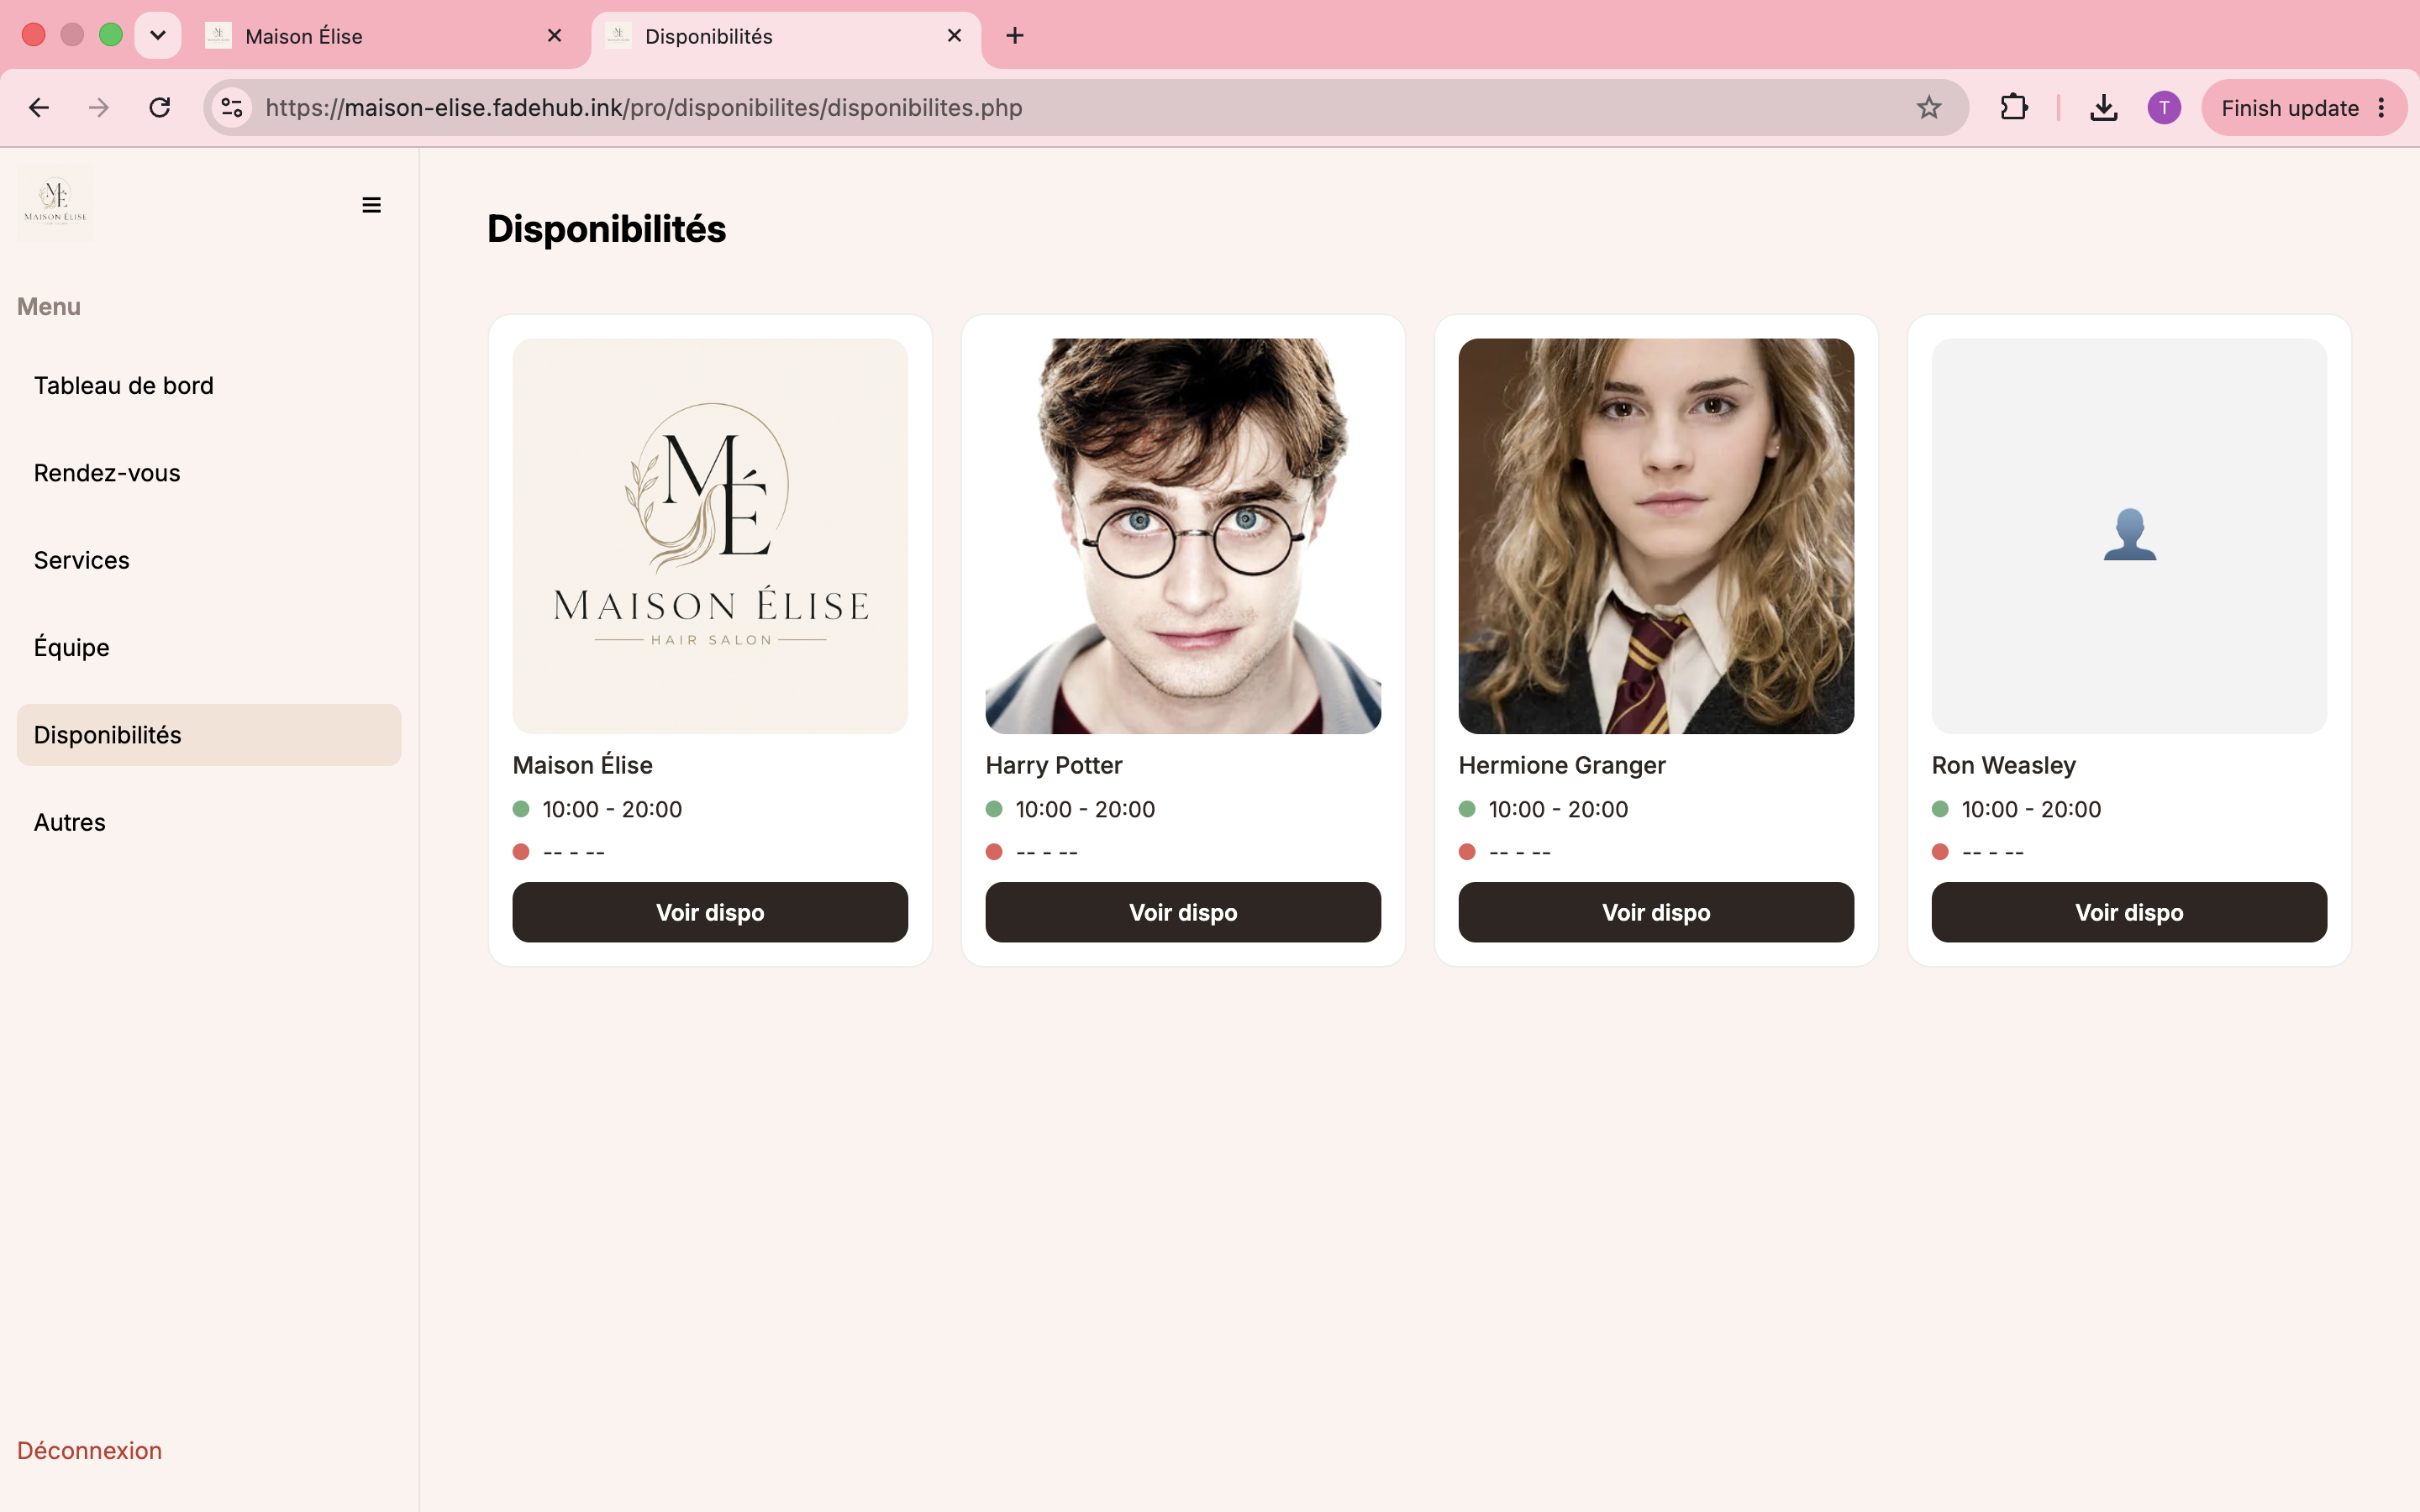2420x1512 pixels.
Task: Click Voir dispo for Hermione Granger
Action: coord(1656,912)
